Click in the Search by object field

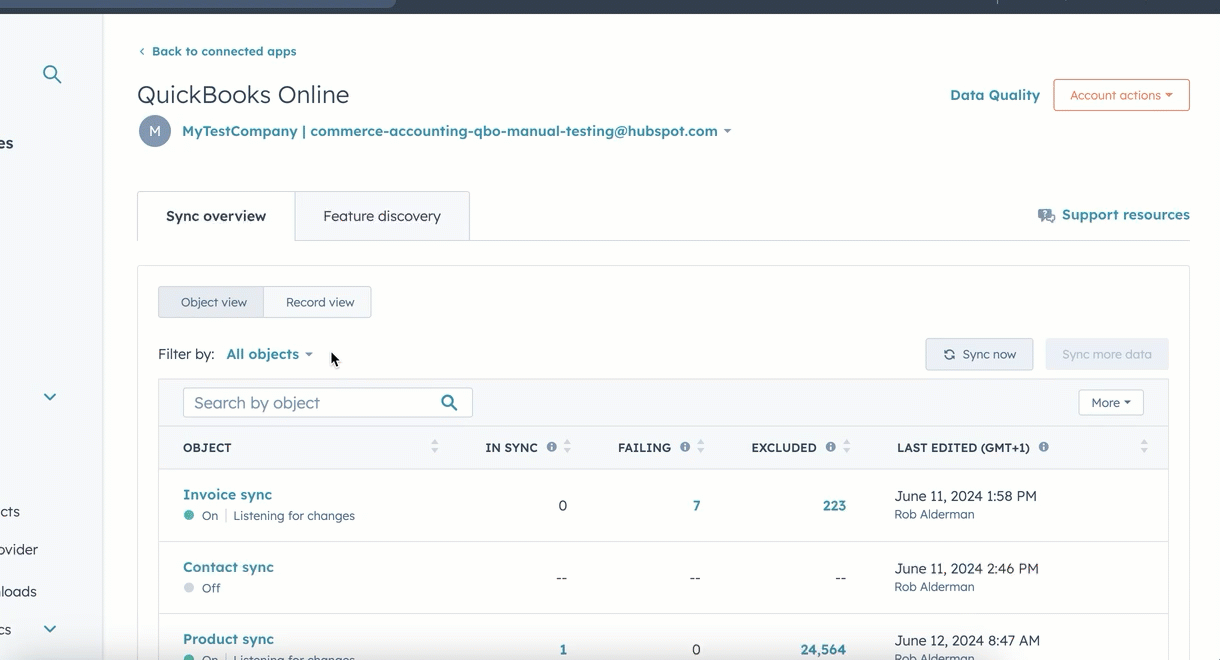(327, 403)
